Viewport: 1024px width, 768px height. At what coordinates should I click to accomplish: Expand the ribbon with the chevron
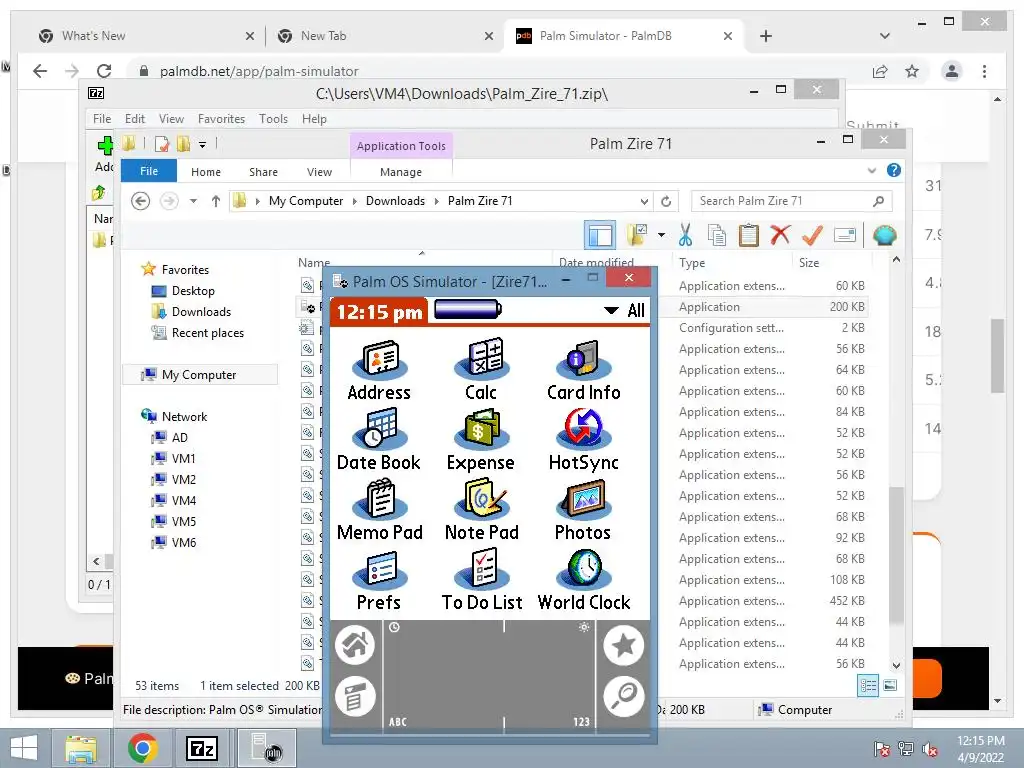click(872, 170)
